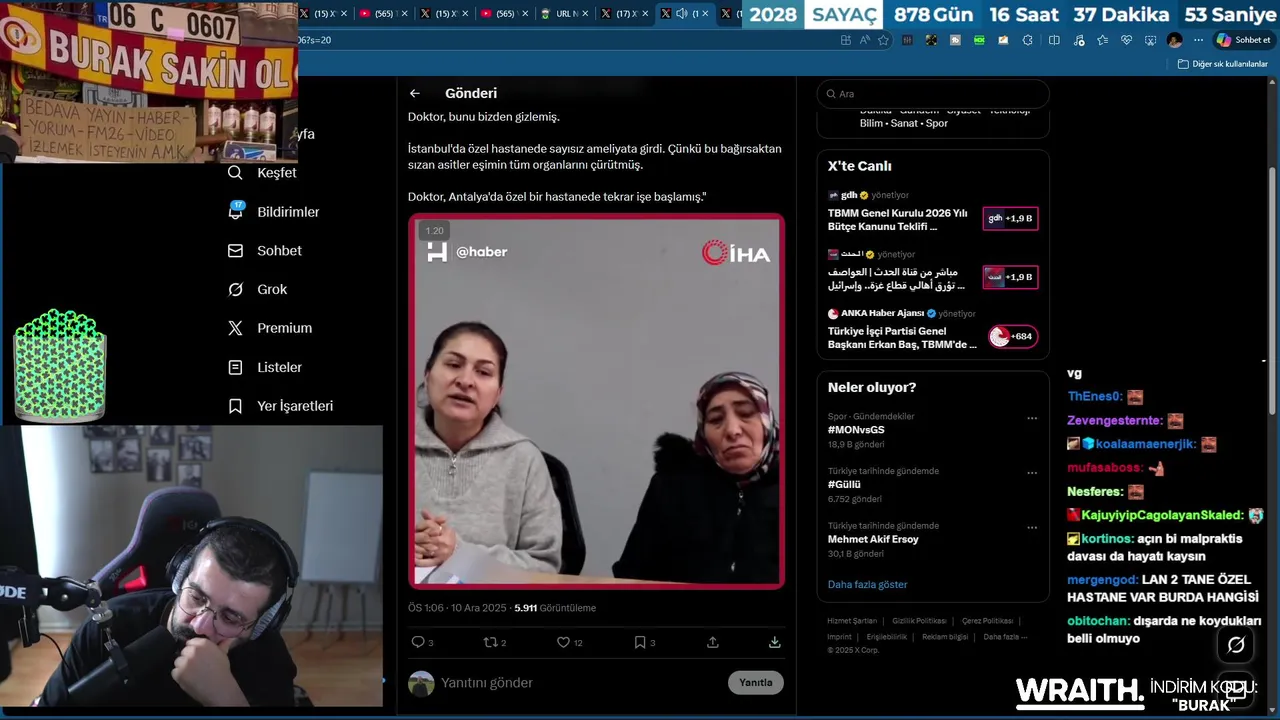This screenshot has width=1280, height=720.
Task: Click the gdh +1,9 B listener badge
Action: [x=1010, y=218]
